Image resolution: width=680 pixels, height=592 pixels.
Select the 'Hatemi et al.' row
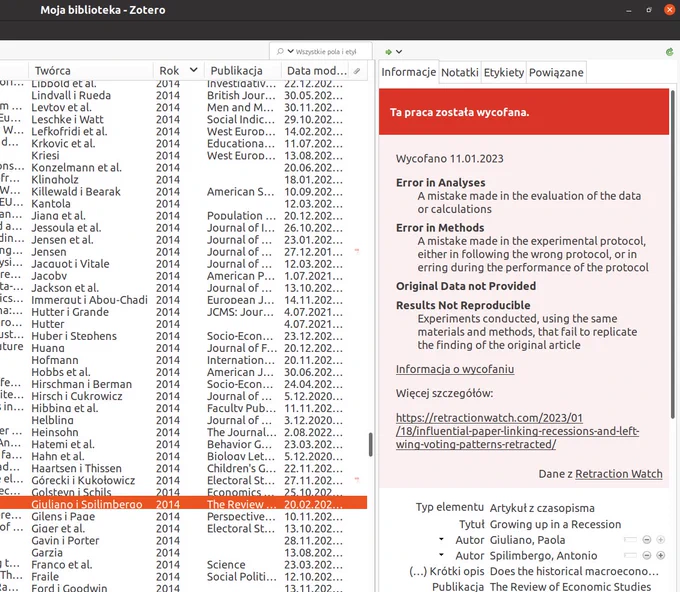point(183,445)
